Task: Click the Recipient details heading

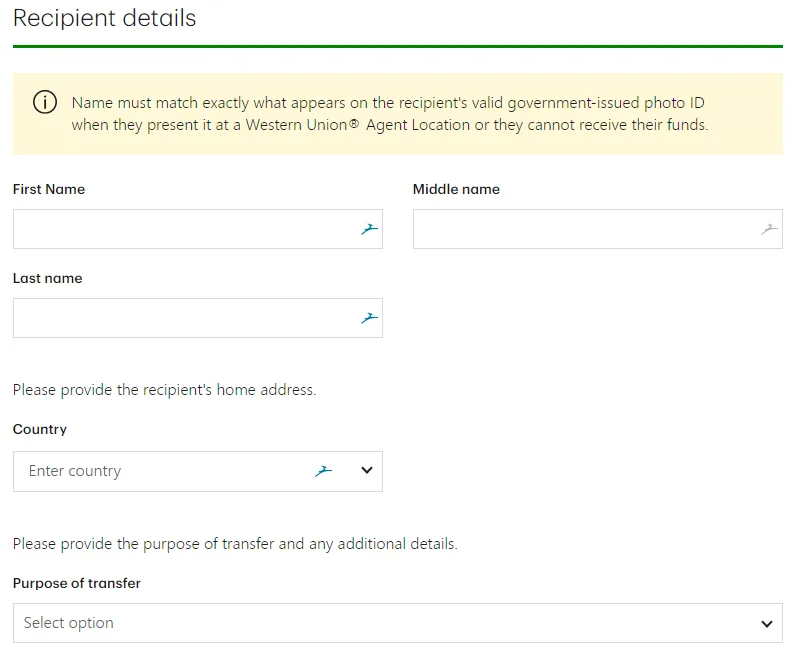Action: click(105, 18)
